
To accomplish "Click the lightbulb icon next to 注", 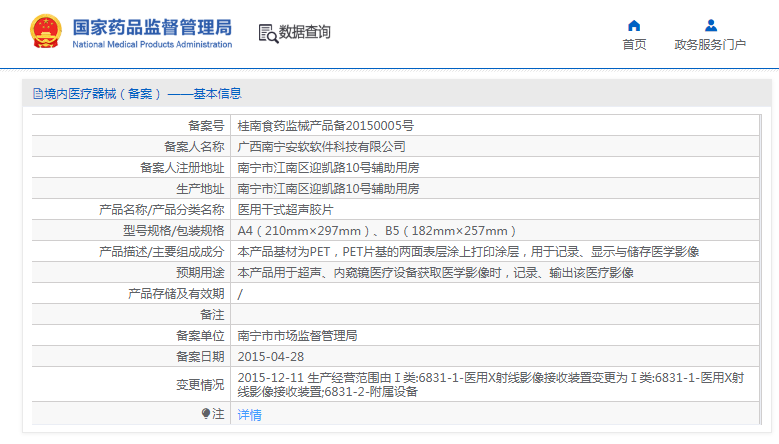I will (206, 413).
